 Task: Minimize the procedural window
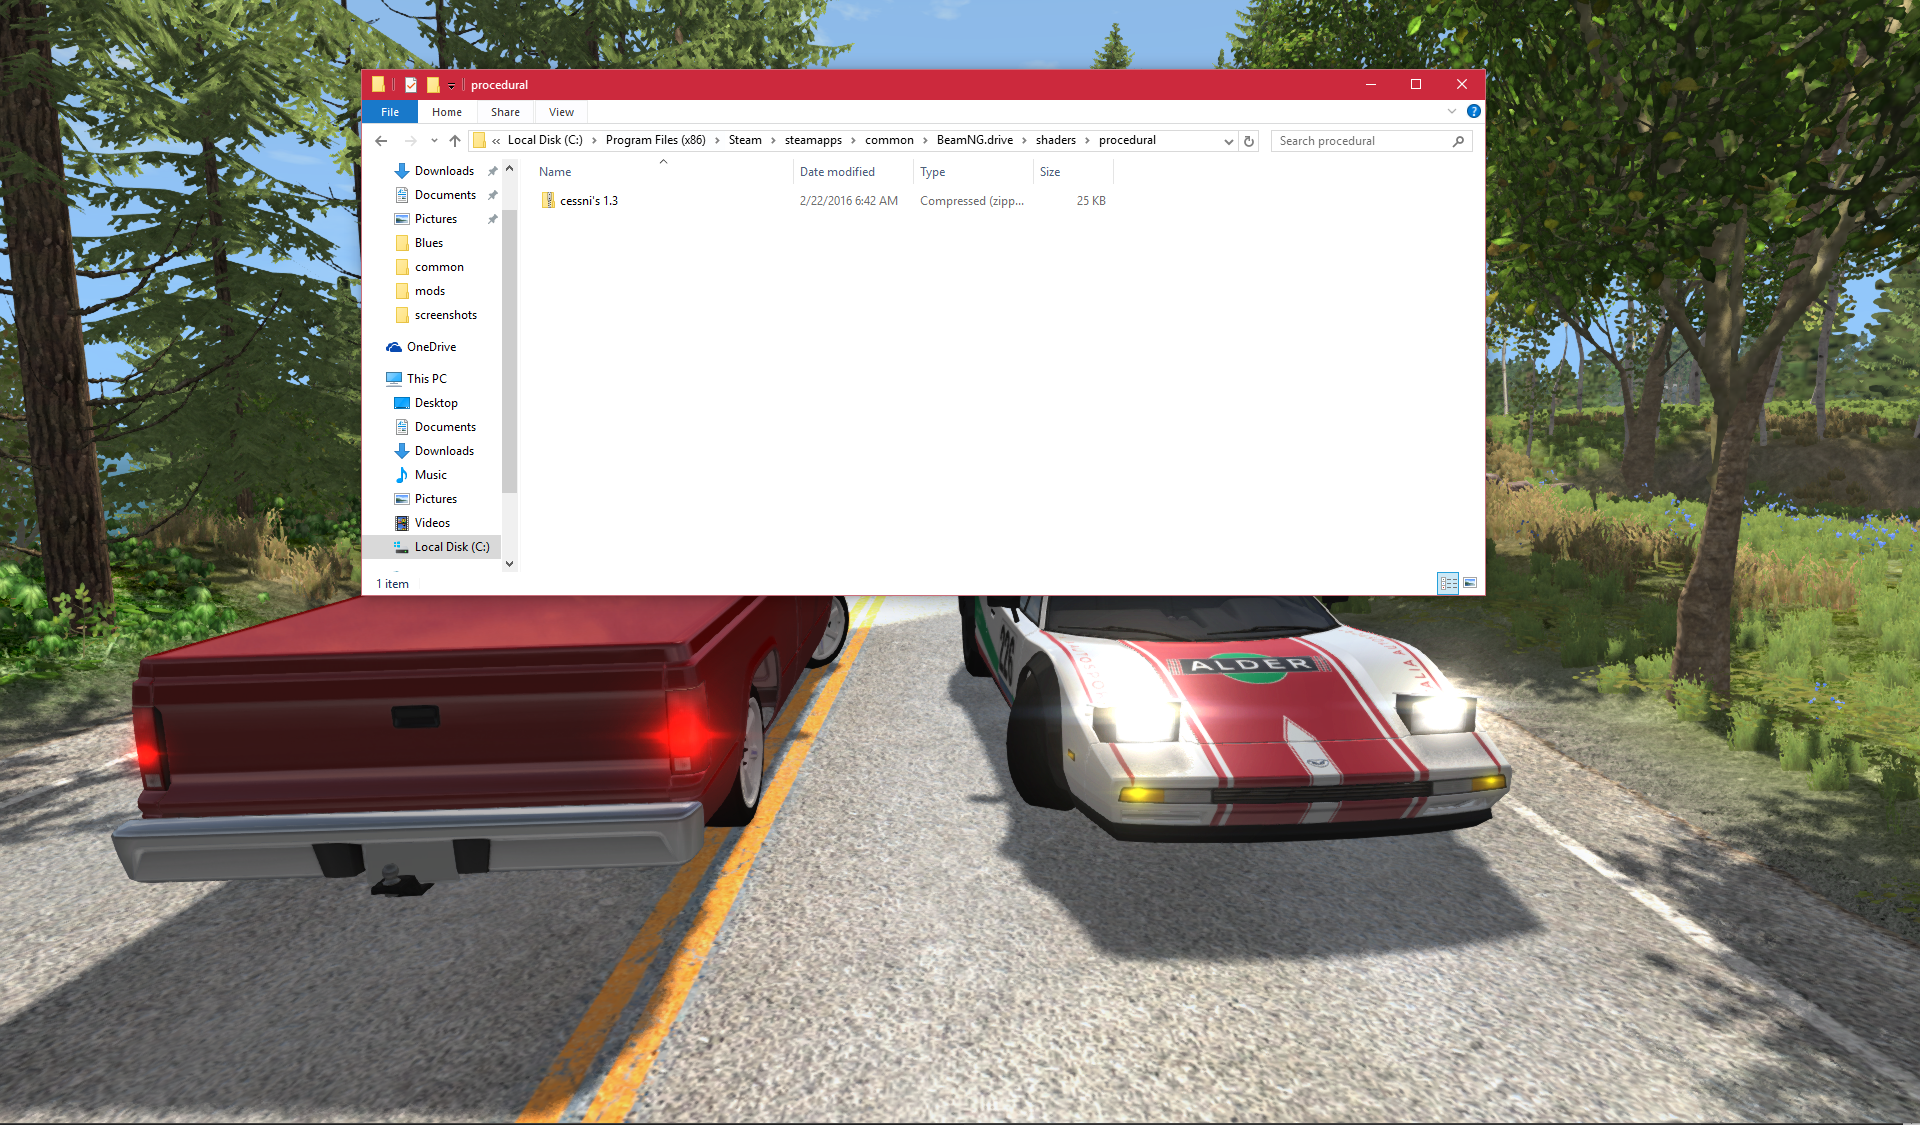pos(1371,85)
